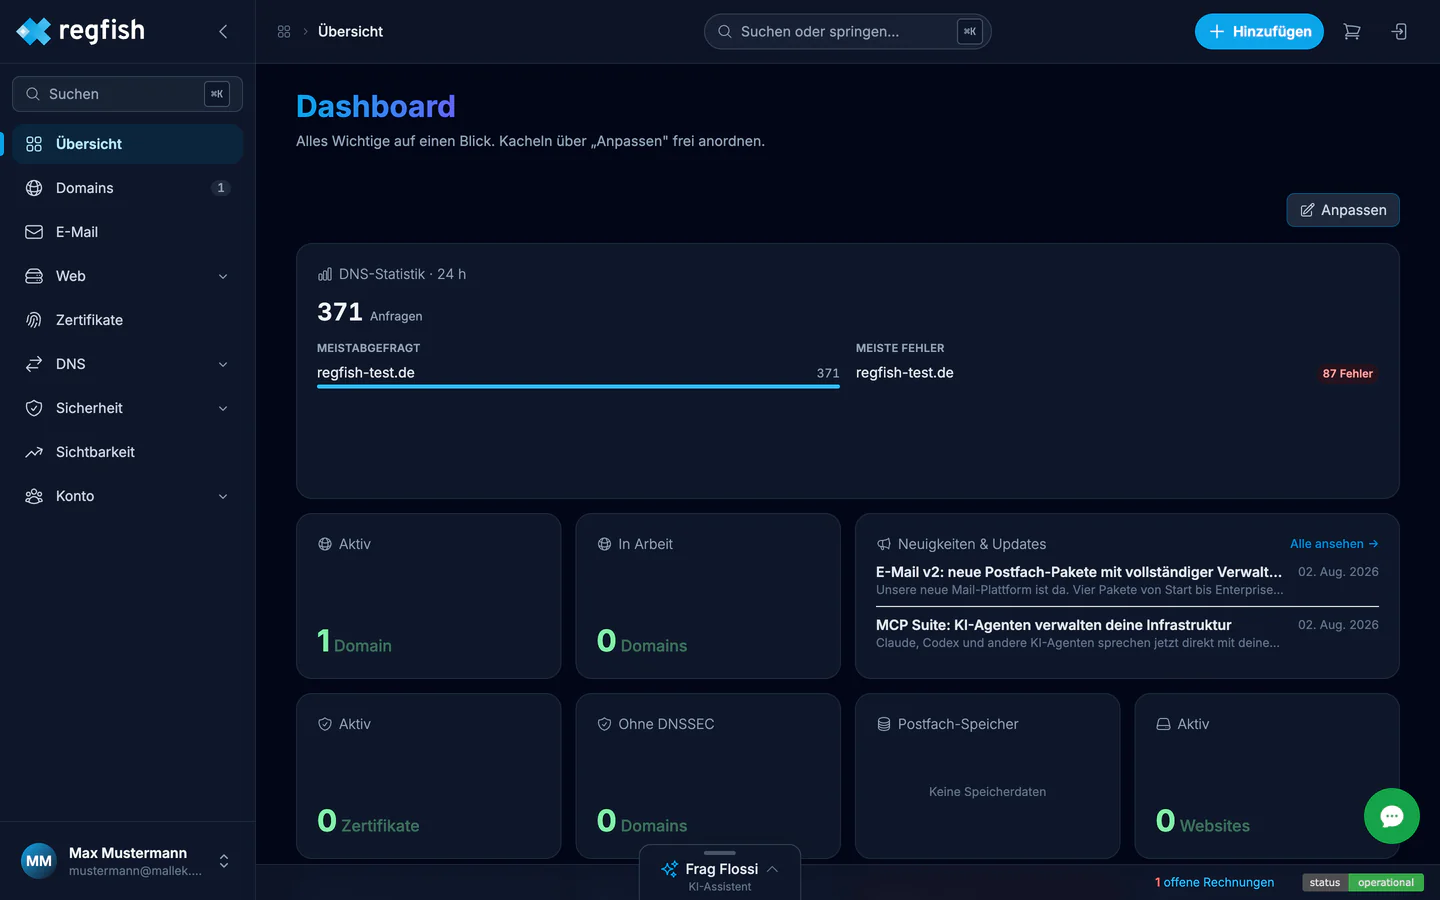
Task: Expand the Sicherheit submenu
Action: tap(223, 408)
